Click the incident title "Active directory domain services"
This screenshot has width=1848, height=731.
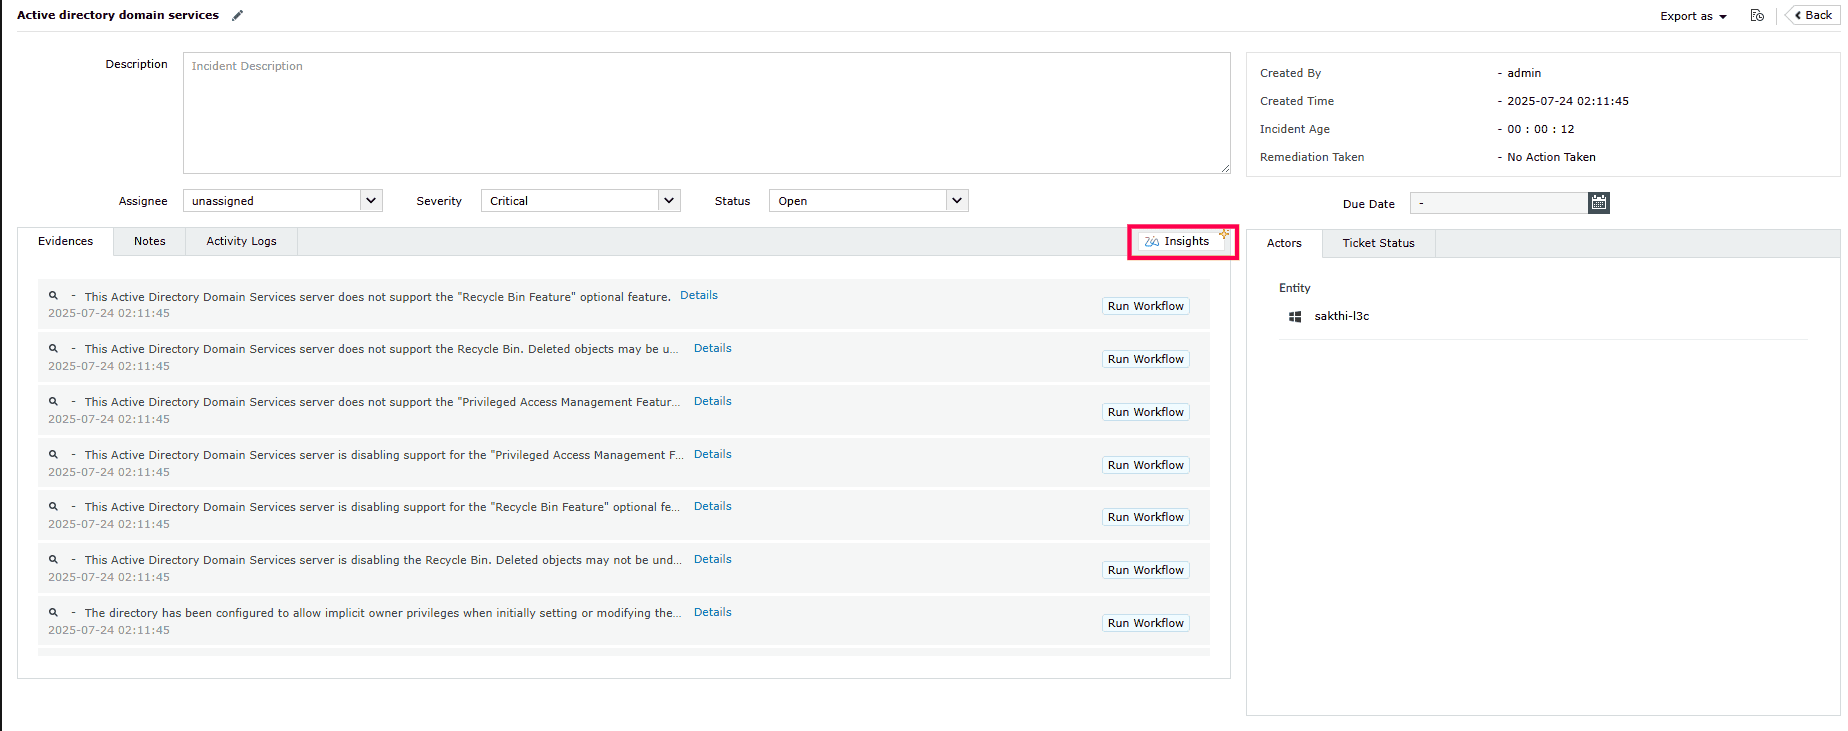tap(118, 15)
